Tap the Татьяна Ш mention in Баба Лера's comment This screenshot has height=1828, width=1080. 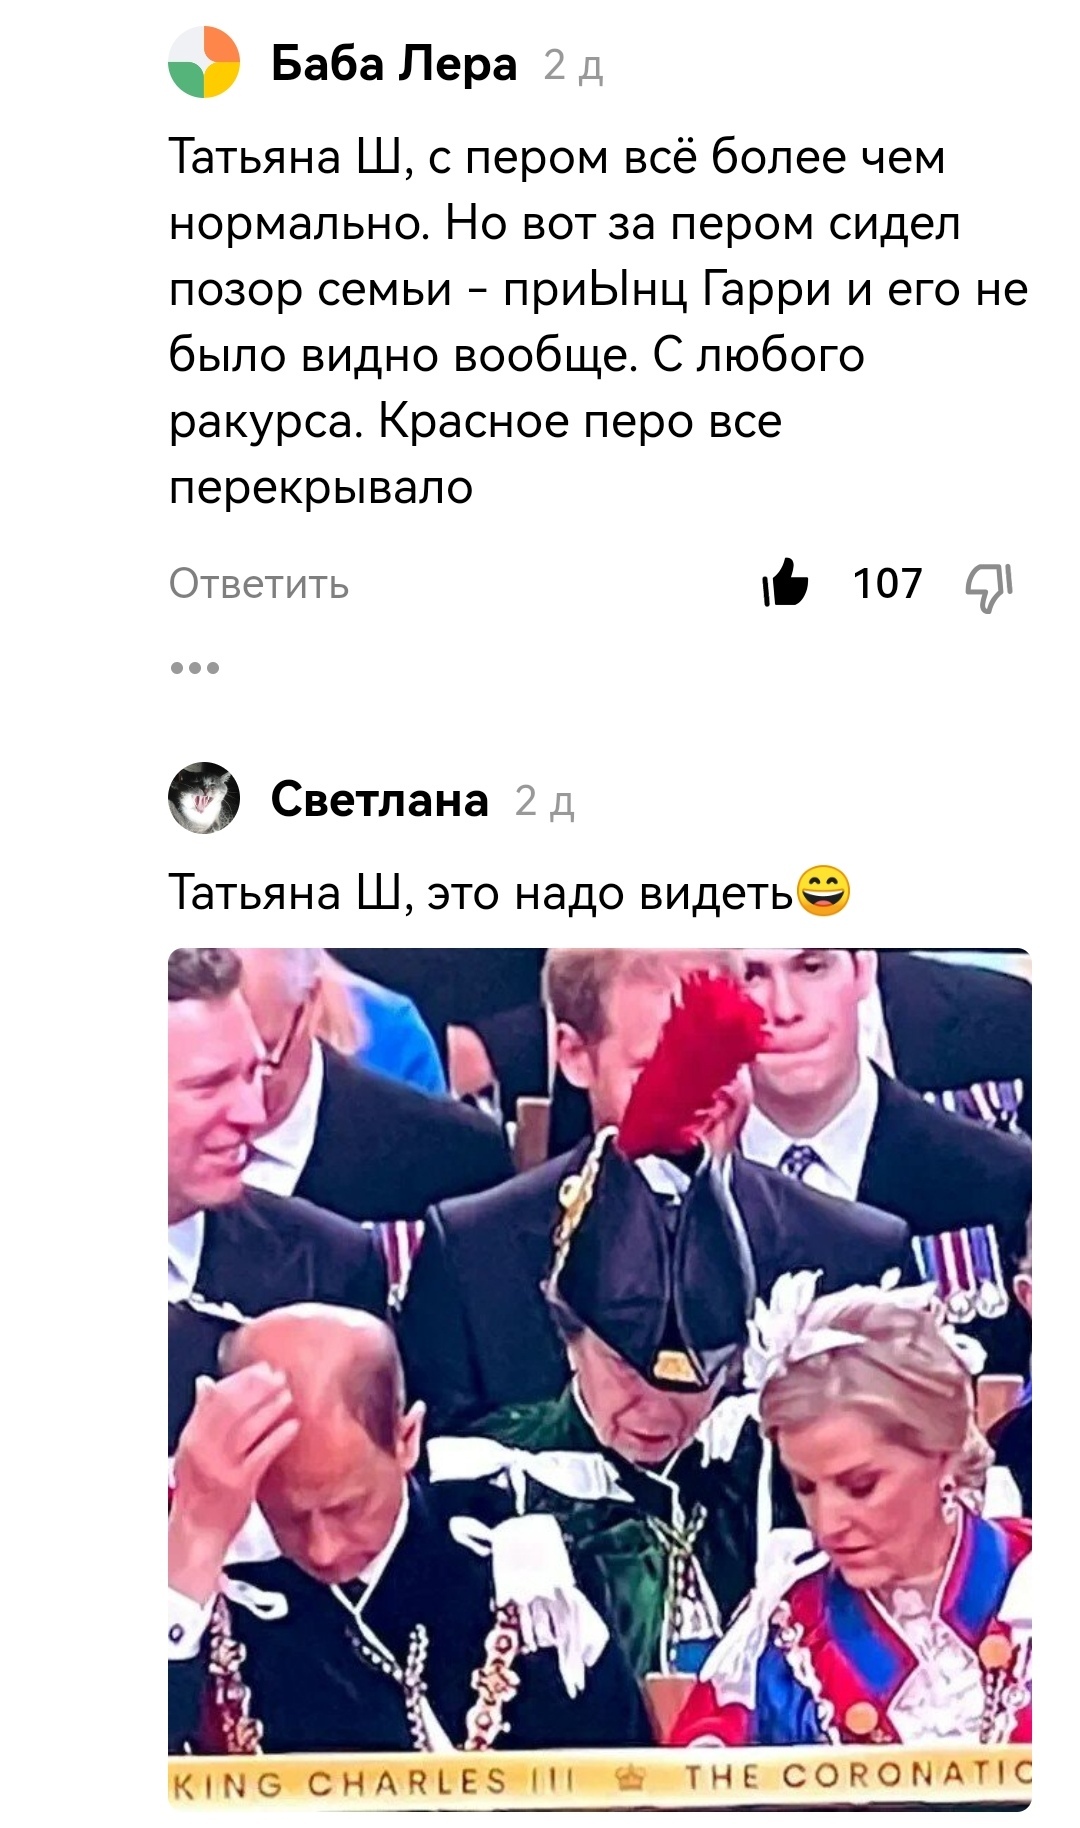(284, 157)
